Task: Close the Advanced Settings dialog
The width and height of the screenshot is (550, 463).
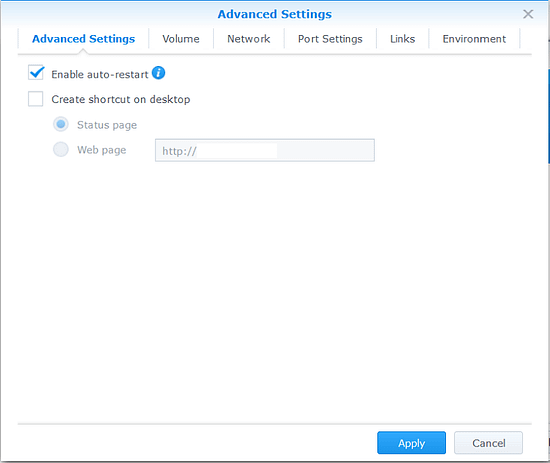Action: [528, 14]
